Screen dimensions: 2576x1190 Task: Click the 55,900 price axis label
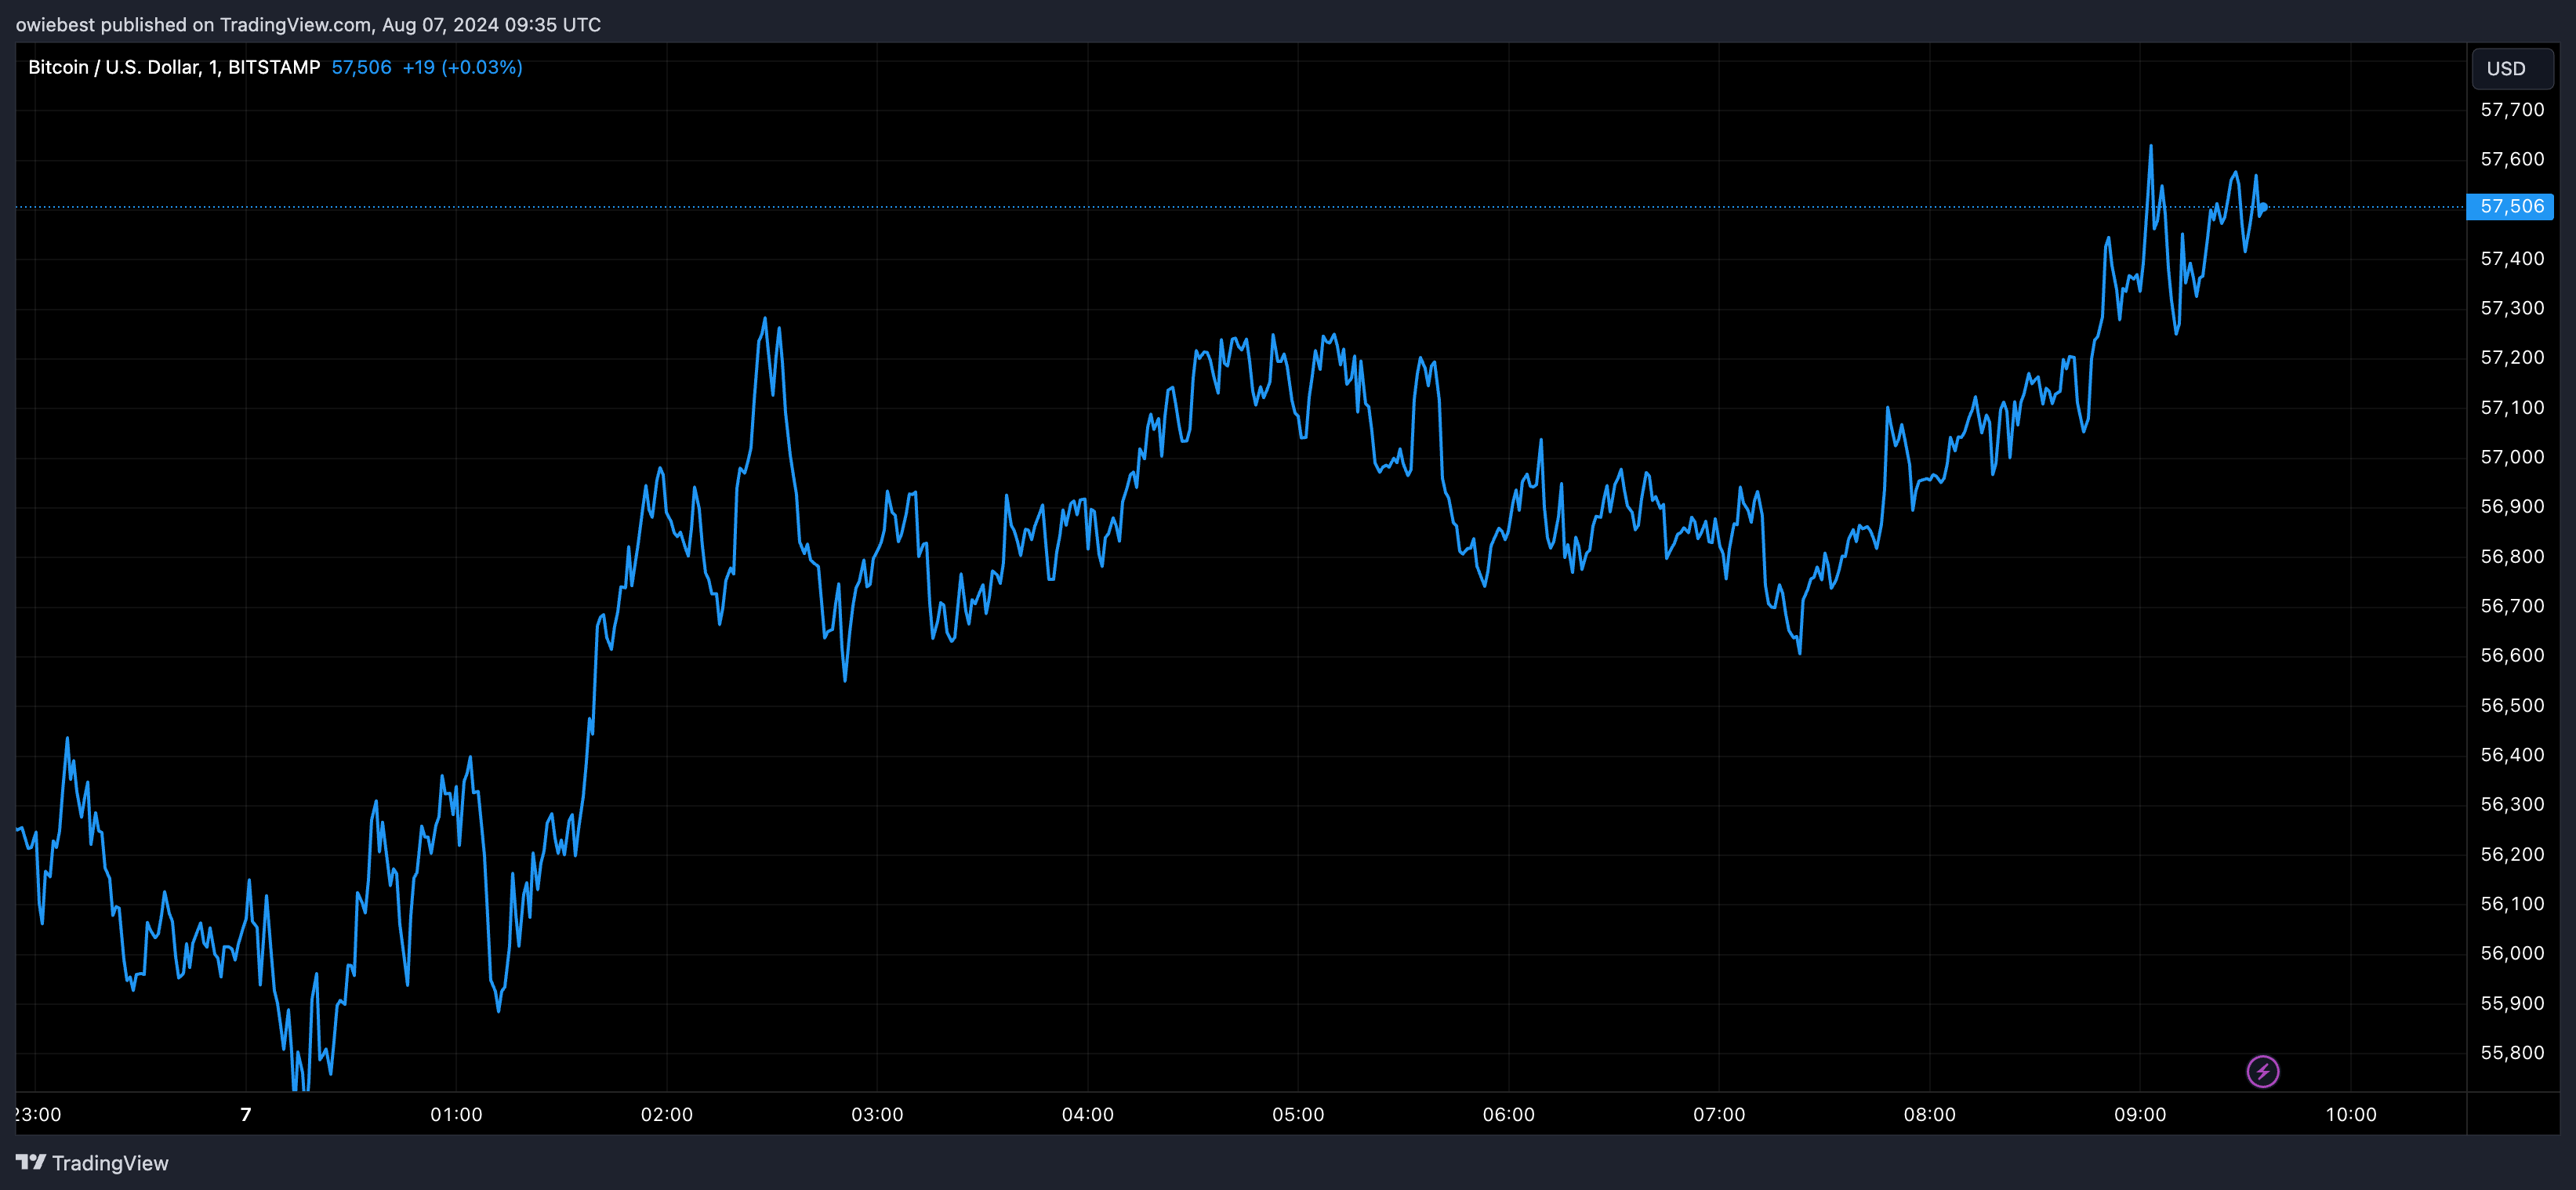click(2512, 1004)
